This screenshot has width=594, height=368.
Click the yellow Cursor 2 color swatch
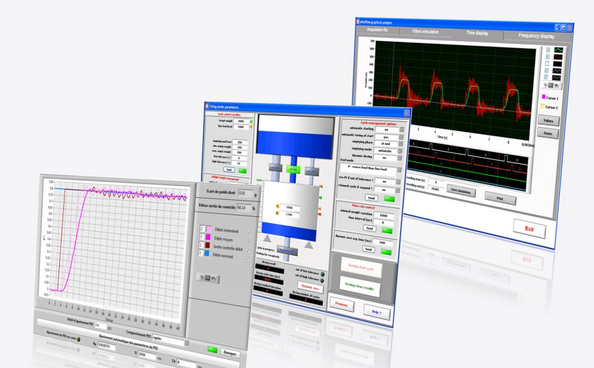(542, 106)
